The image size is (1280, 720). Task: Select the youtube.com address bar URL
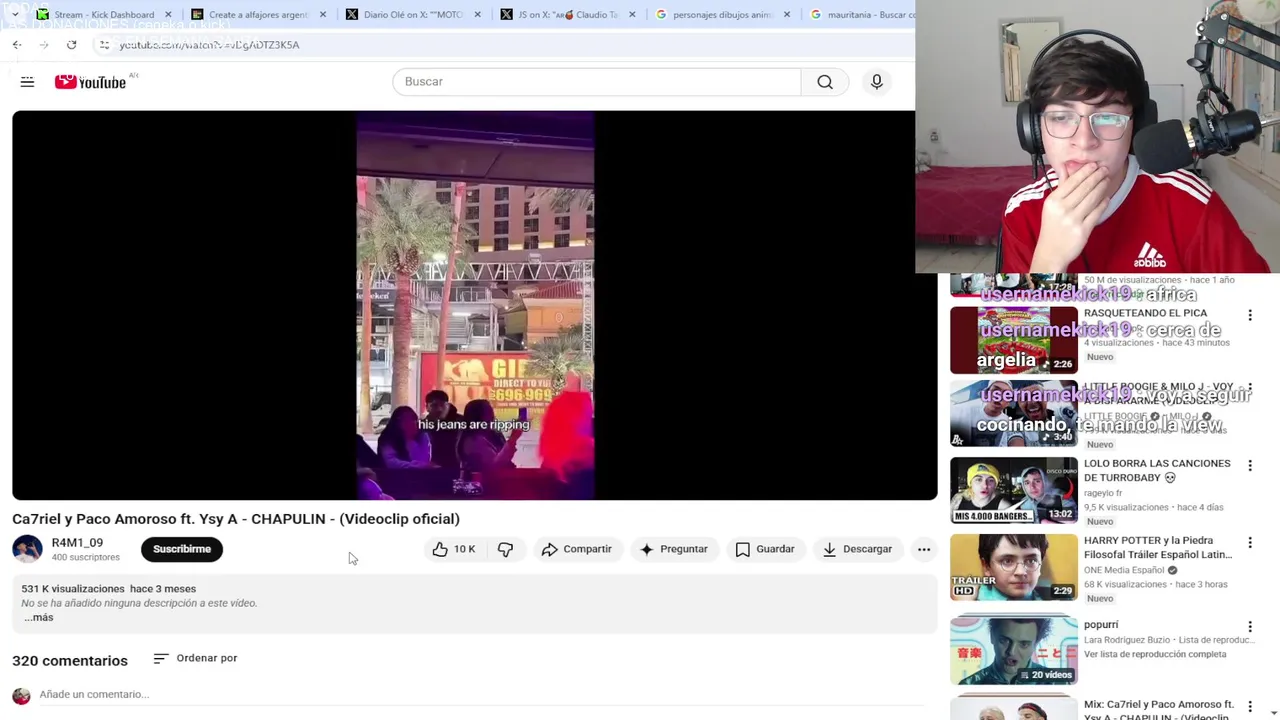(x=209, y=45)
